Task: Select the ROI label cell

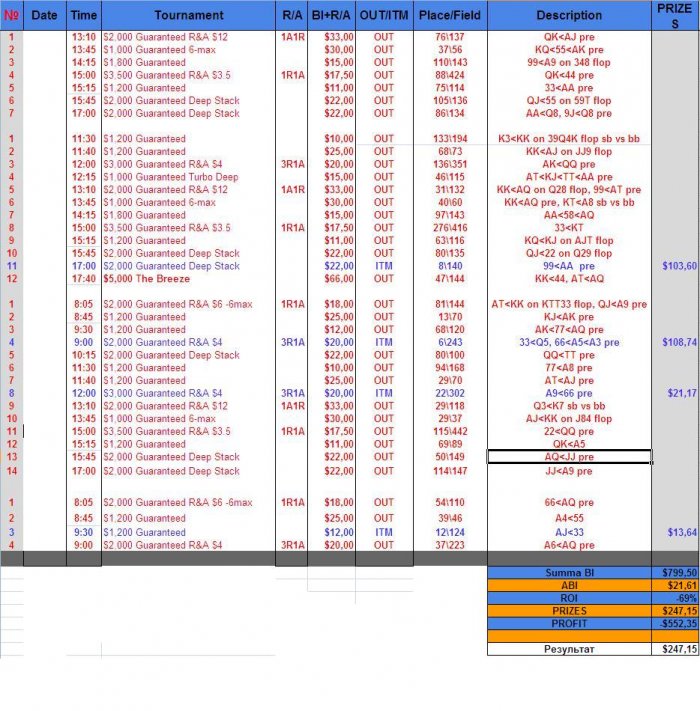Action: [x=569, y=598]
